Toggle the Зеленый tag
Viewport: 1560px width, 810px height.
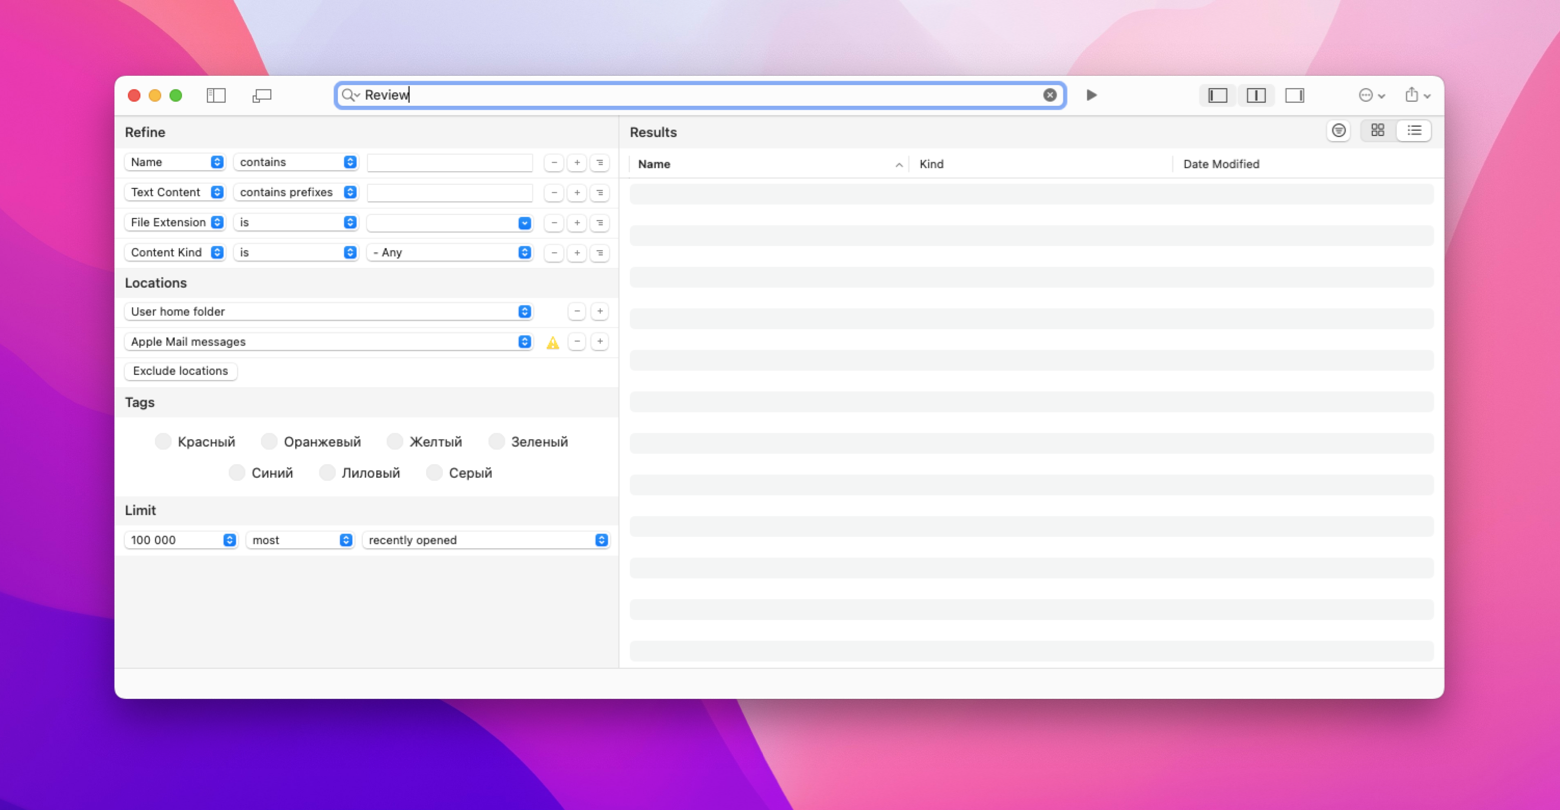point(528,441)
